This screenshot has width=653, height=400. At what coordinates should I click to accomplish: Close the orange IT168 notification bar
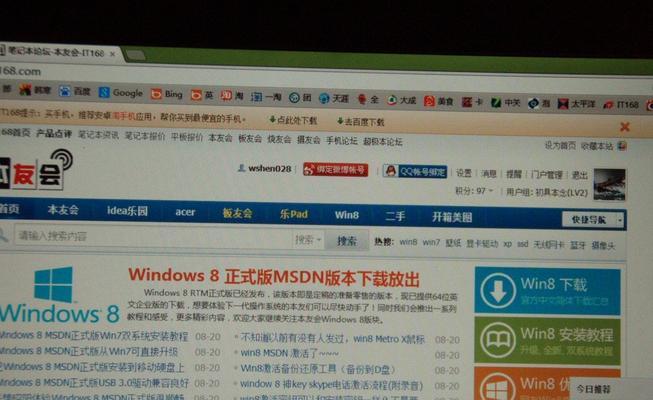coord(624,127)
